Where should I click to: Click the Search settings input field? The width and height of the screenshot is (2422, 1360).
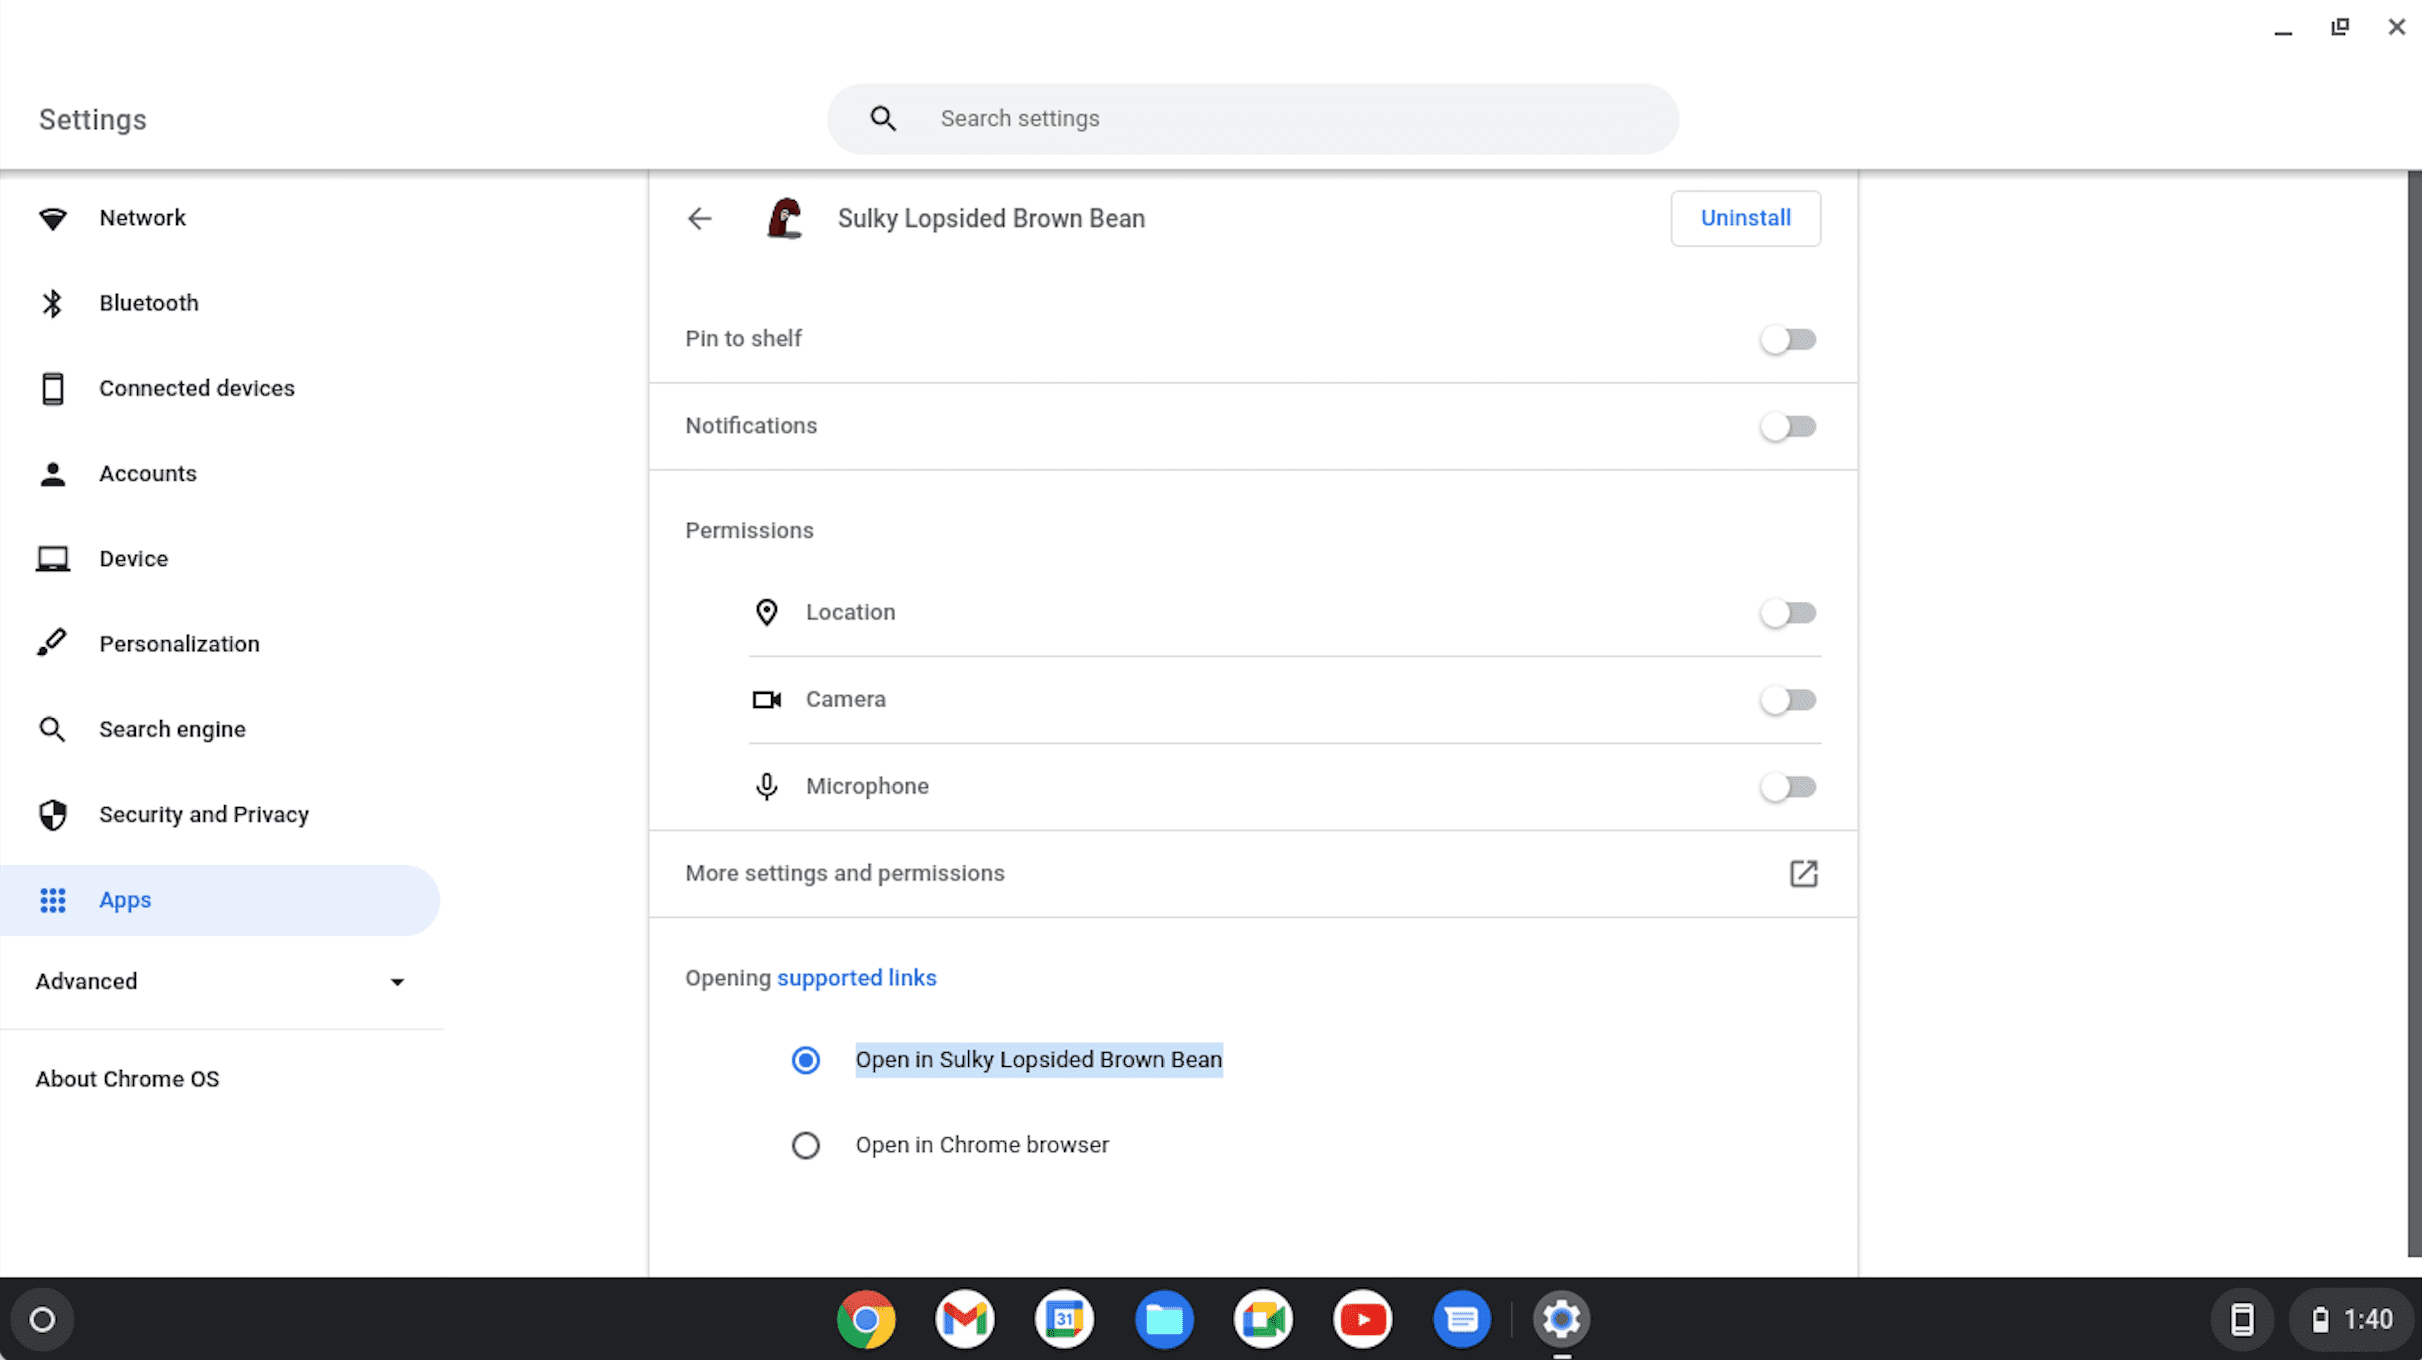1254,118
